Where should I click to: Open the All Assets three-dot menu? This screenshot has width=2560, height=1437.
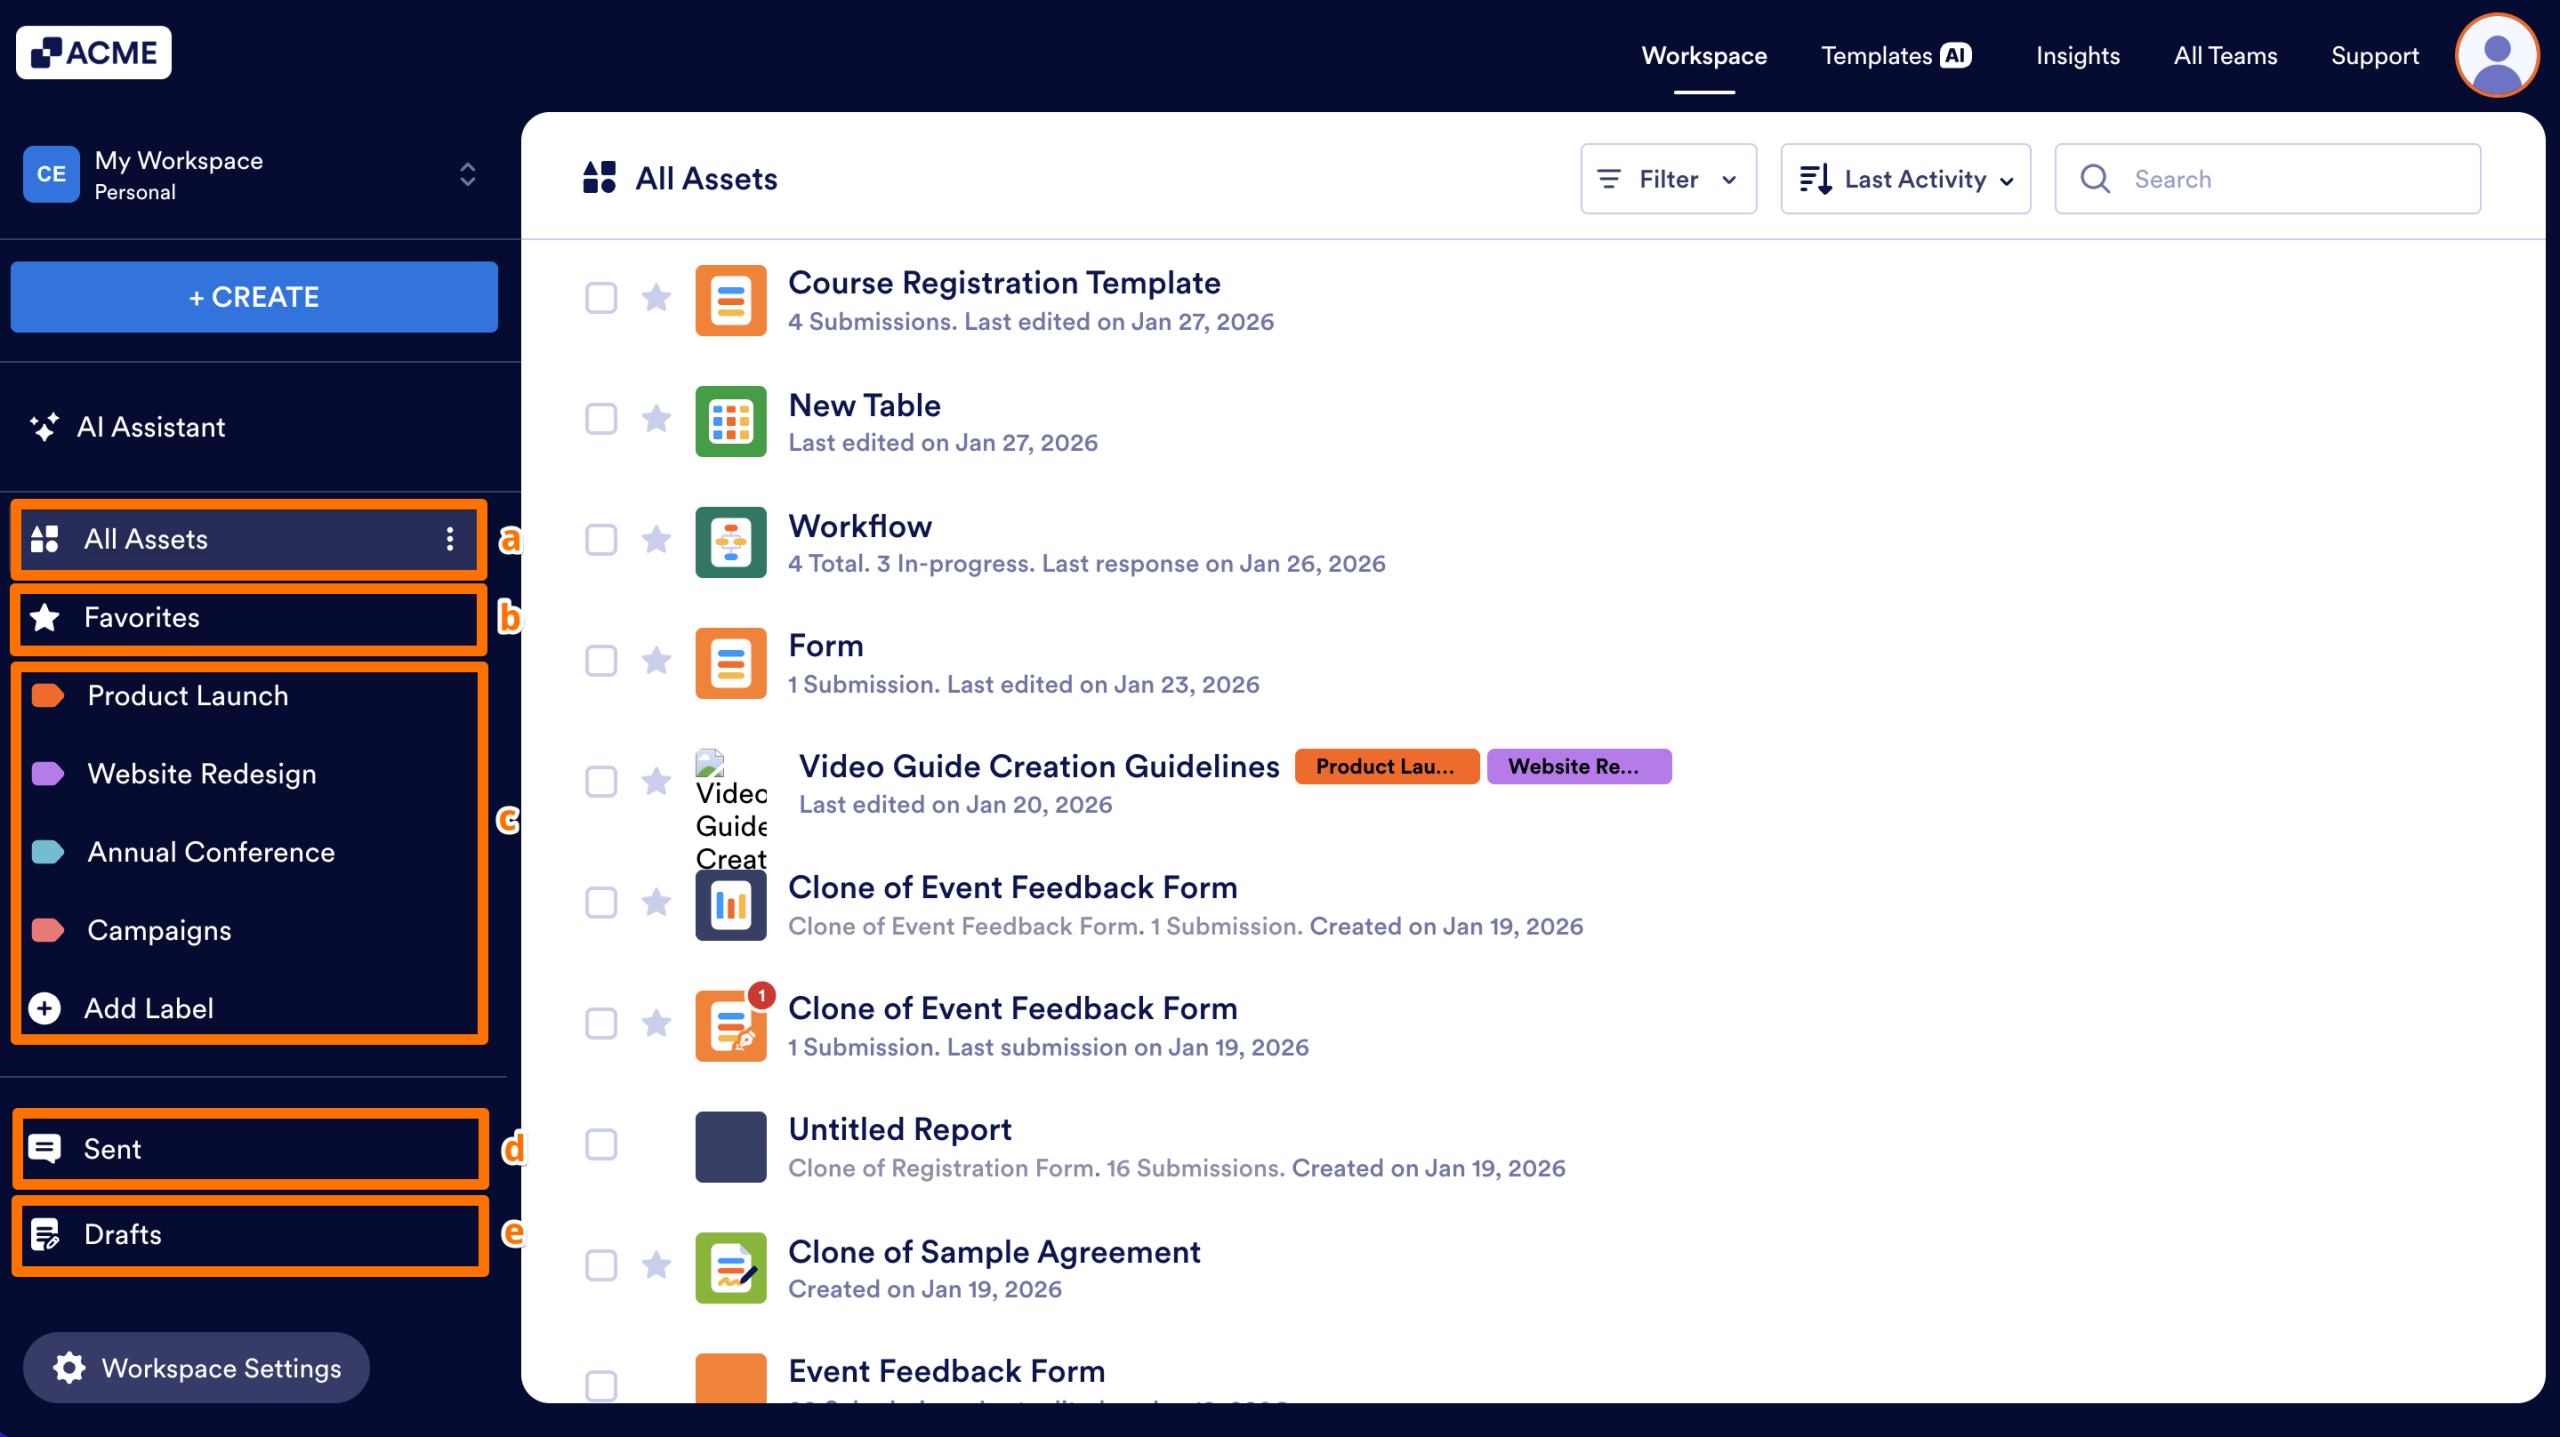point(450,539)
